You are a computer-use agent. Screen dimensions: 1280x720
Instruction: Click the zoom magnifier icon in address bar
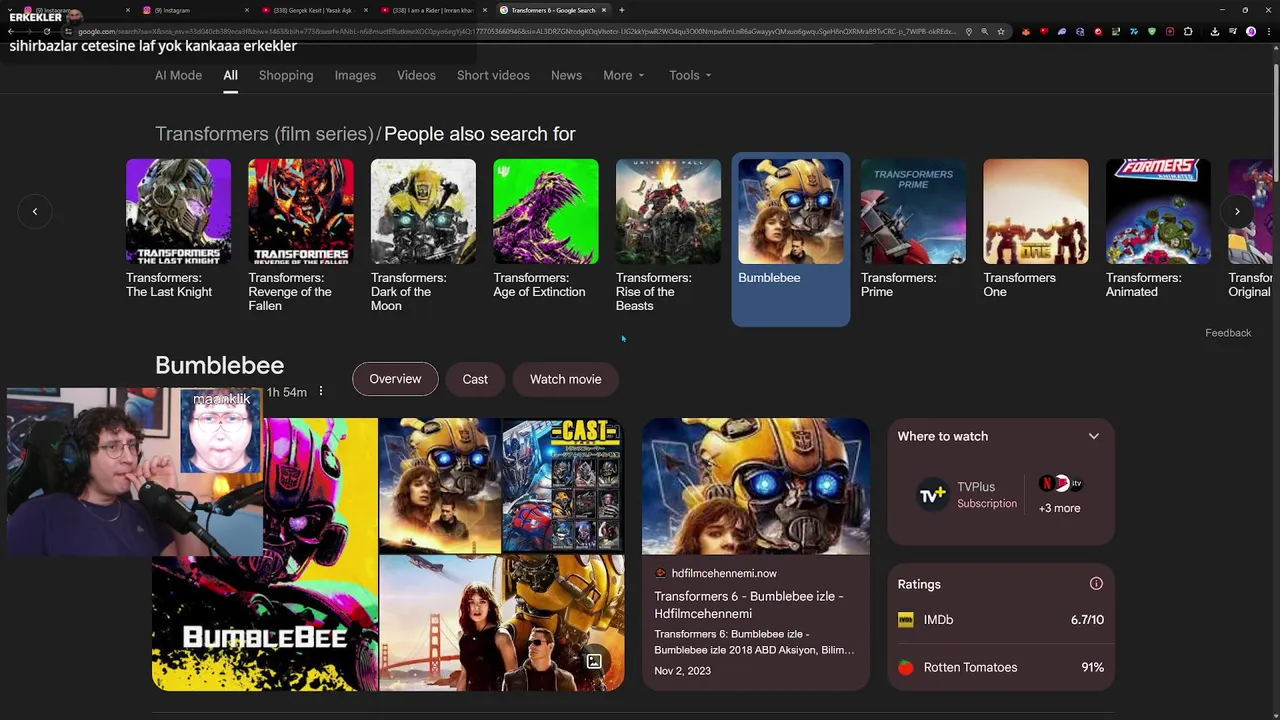coord(985,32)
